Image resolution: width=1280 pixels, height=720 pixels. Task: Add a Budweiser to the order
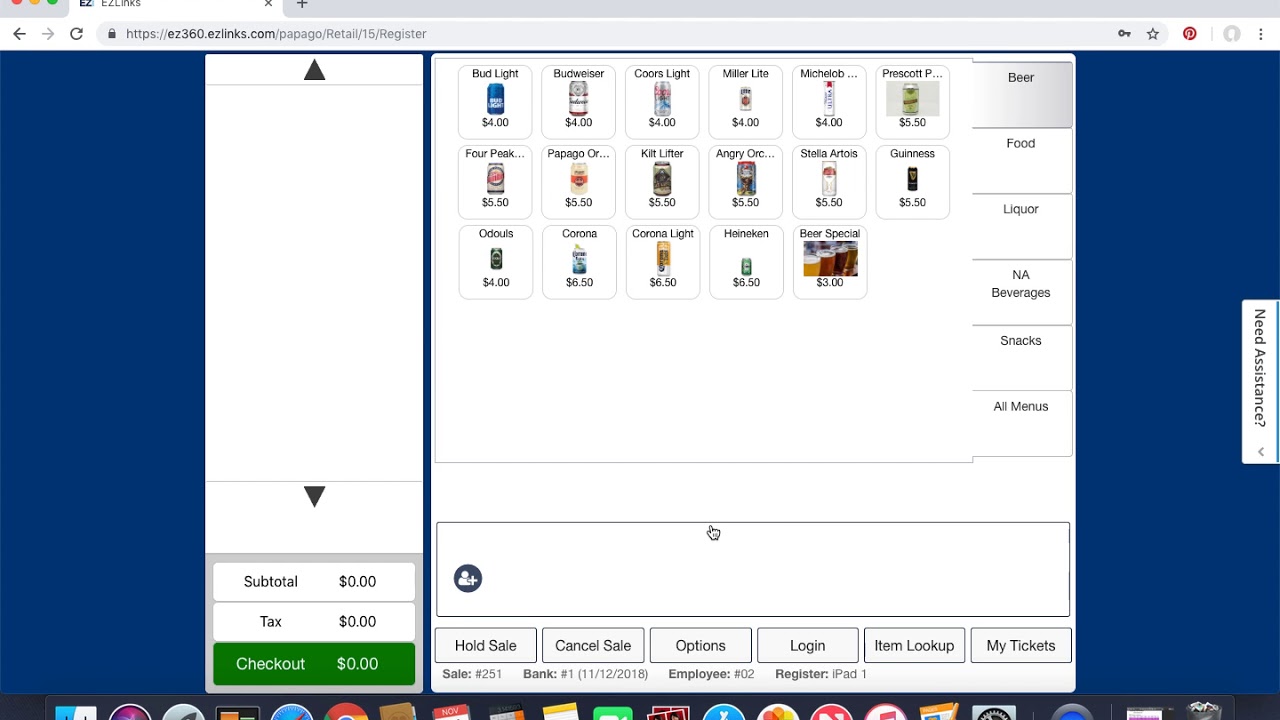pyautogui.click(x=579, y=101)
